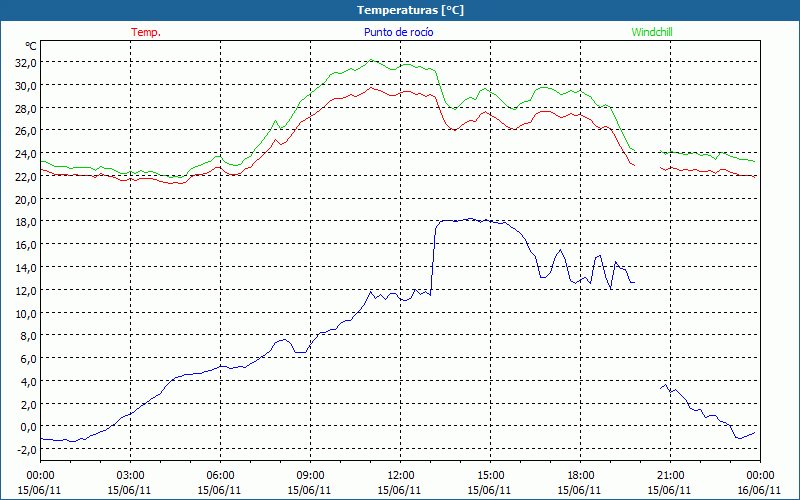800x500 pixels.
Task: Click the Temperaturas [°C] chart title
Action: click(x=410, y=10)
